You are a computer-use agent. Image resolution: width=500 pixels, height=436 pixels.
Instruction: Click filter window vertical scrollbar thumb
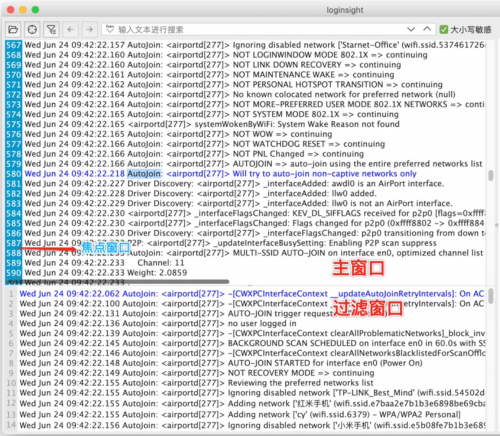(x=491, y=296)
